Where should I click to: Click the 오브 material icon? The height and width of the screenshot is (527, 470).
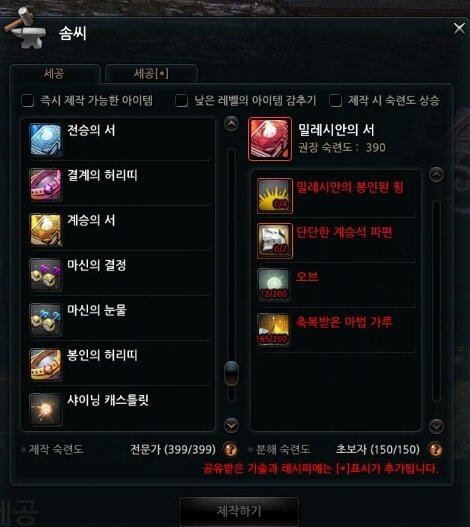click(x=273, y=285)
